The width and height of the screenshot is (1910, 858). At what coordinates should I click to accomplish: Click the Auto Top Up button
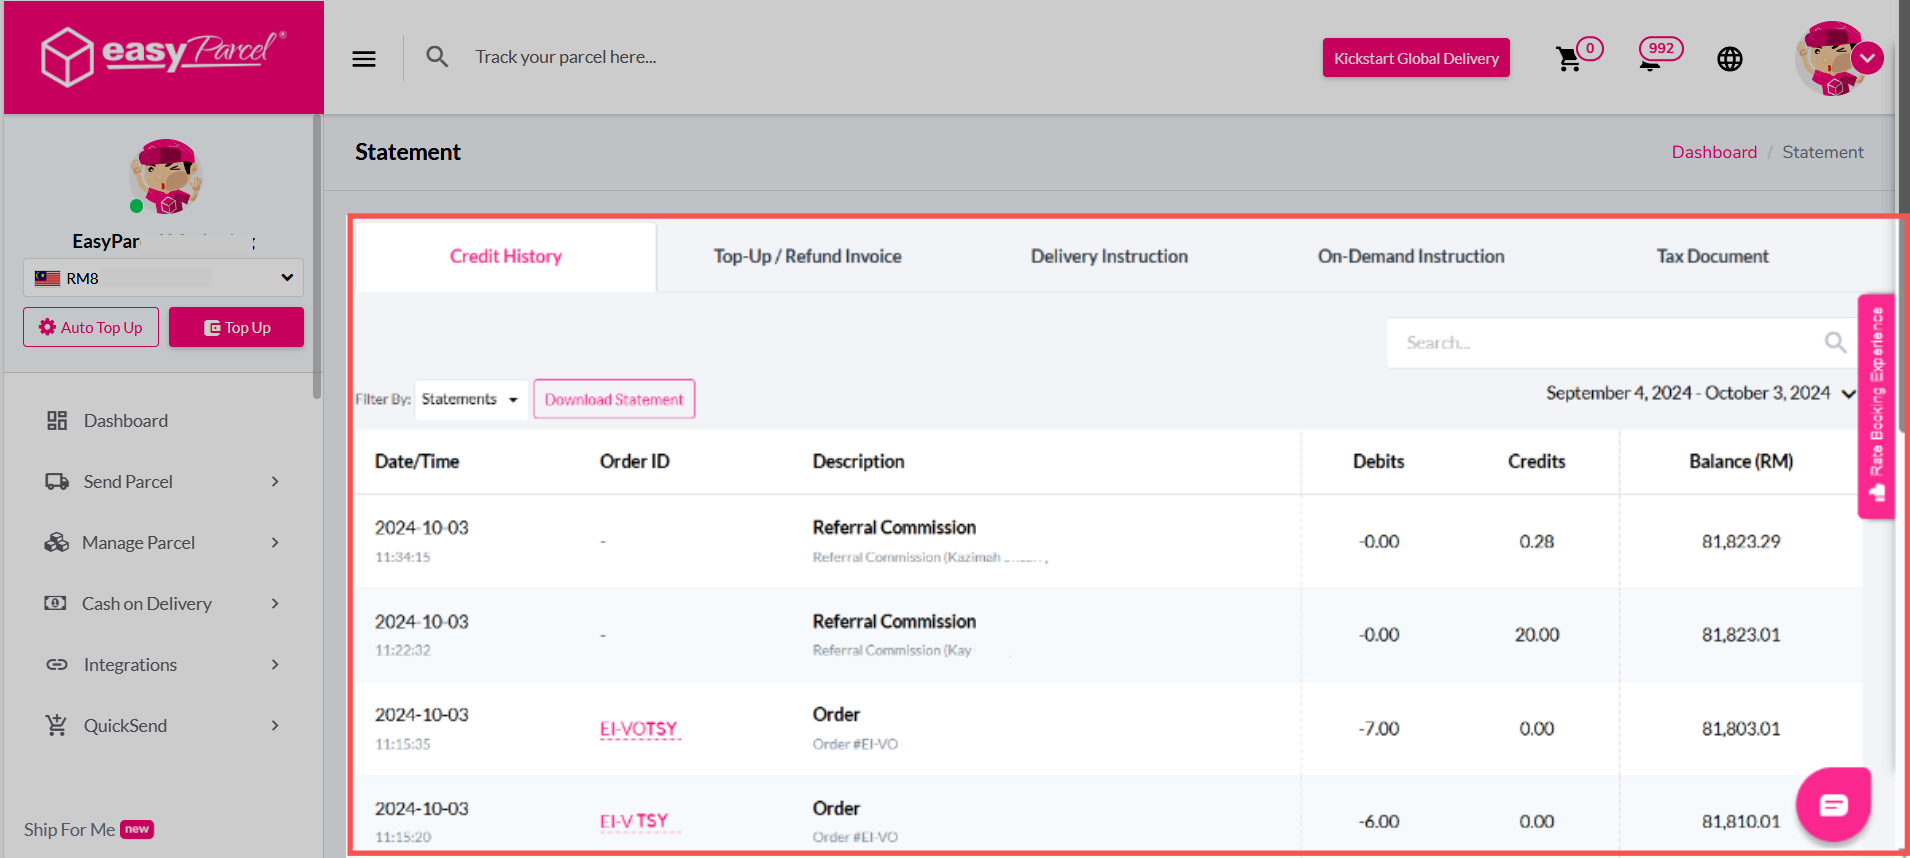coord(91,327)
